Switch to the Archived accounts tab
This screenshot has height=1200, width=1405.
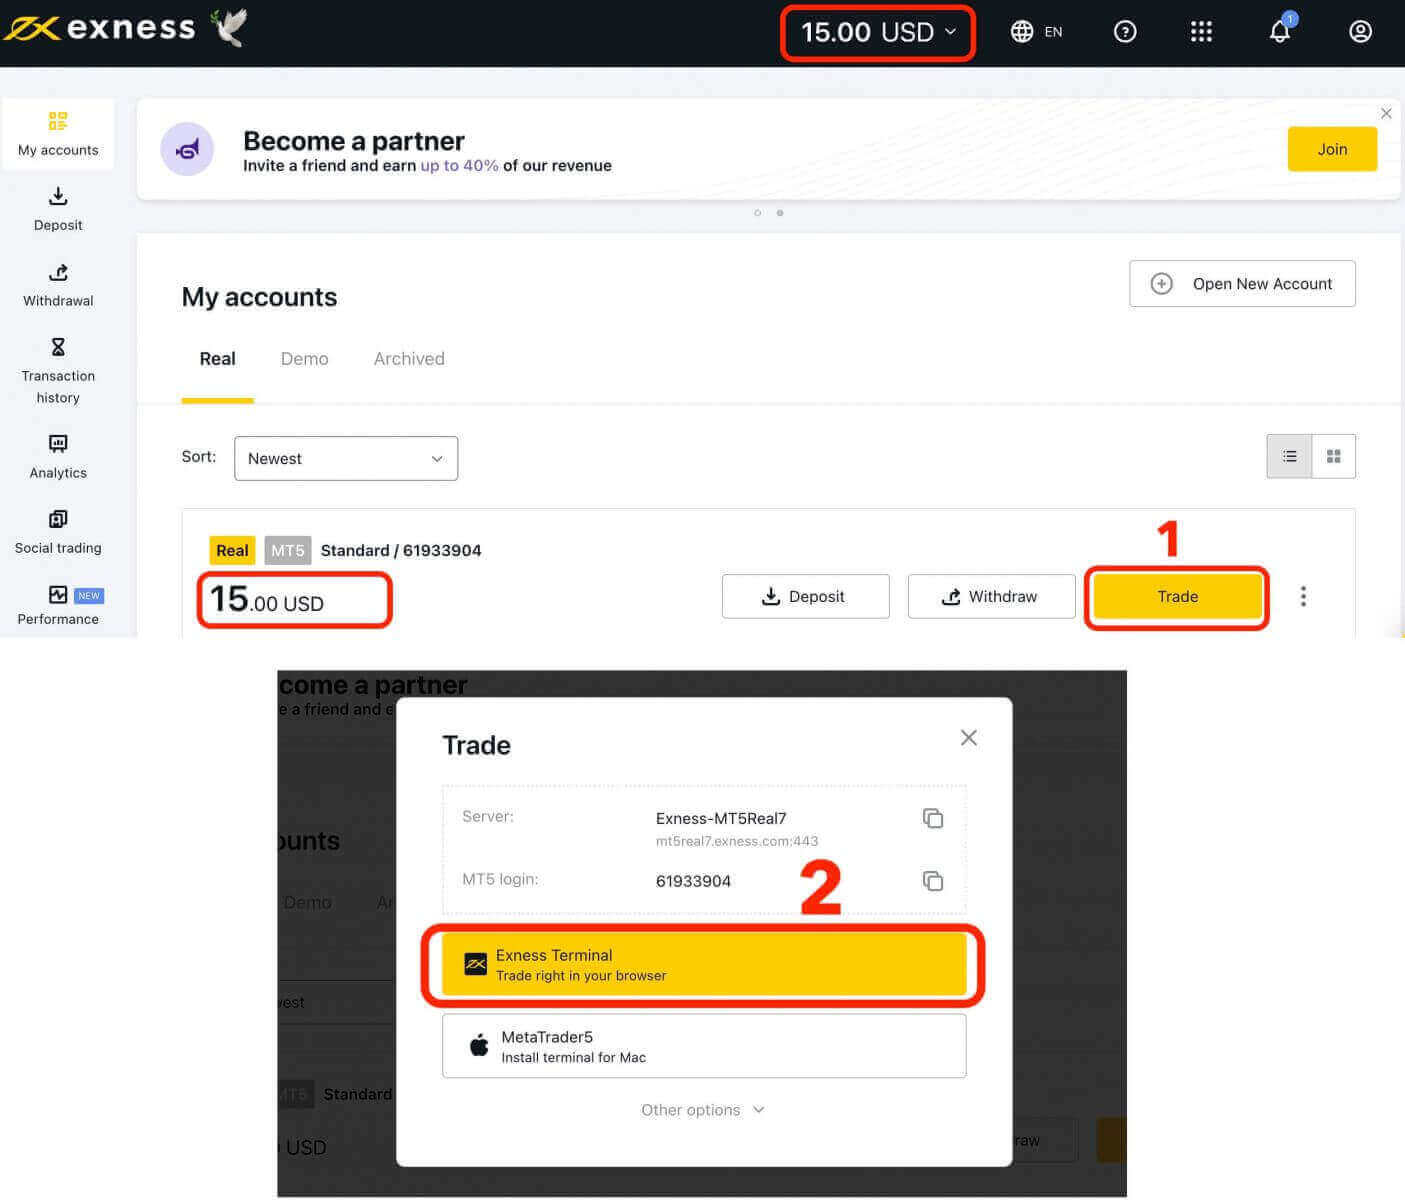click(x=409, y=359)
